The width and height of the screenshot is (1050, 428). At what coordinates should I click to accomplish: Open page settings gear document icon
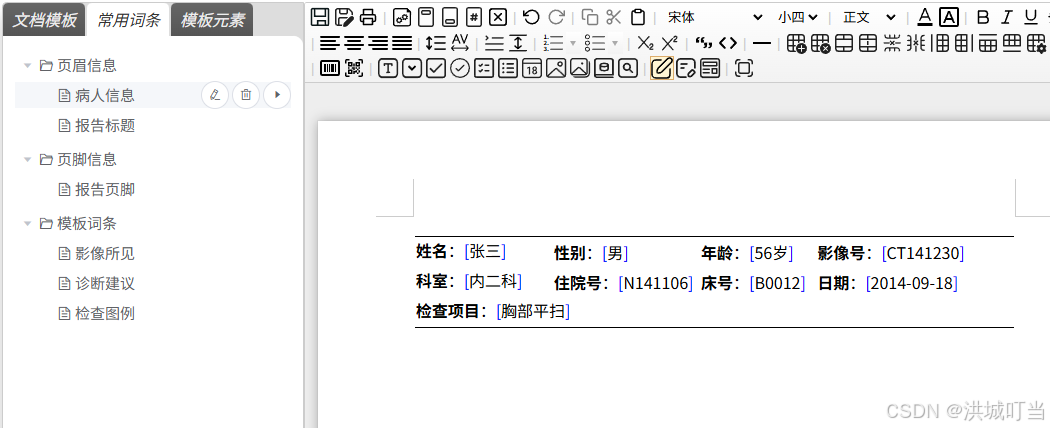pos(402,17)
